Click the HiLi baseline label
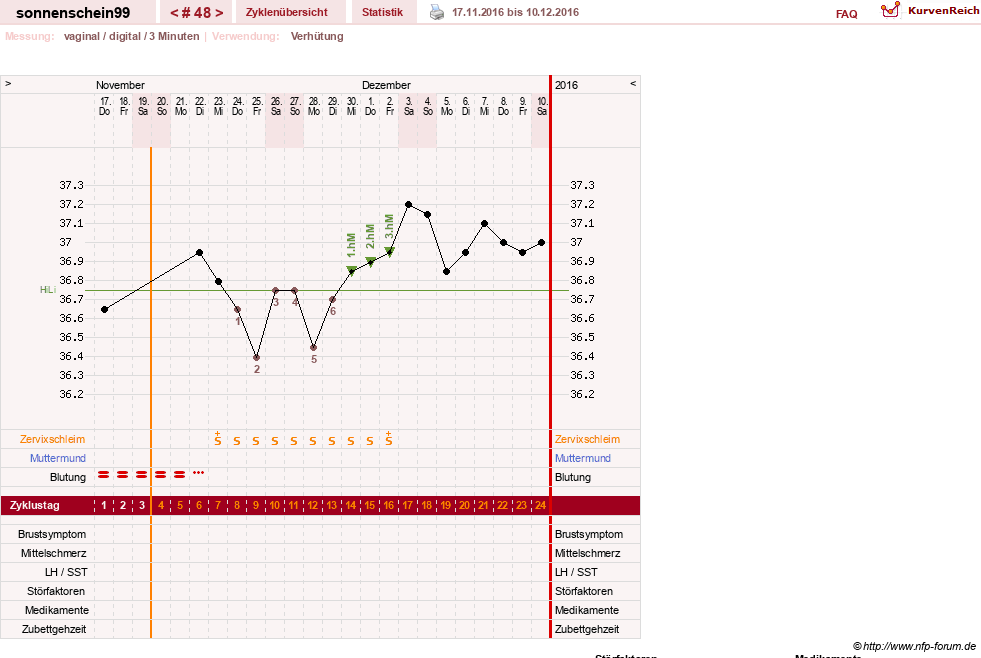This screenshot has width=981, height=658. pyautogui.click(x=48, y=290)
